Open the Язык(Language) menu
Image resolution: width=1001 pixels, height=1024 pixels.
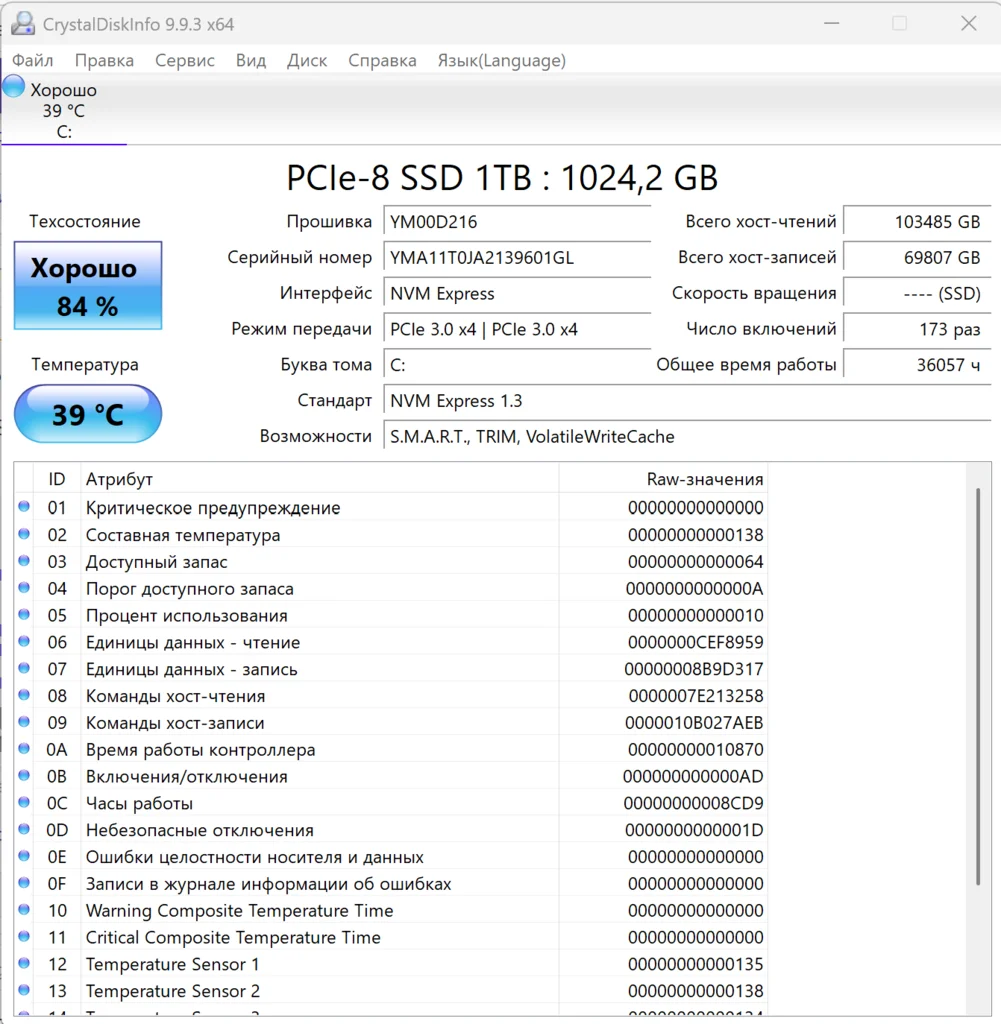tap(501, 61)
